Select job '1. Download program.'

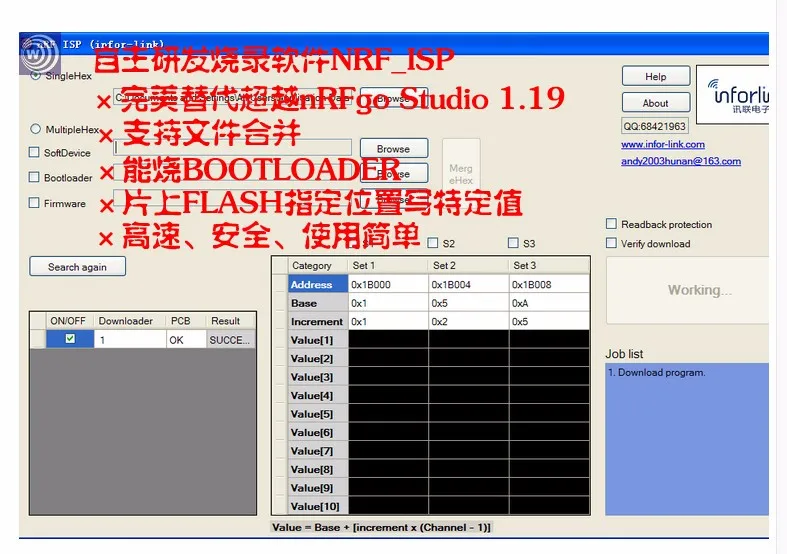click(x=657, y=372)
